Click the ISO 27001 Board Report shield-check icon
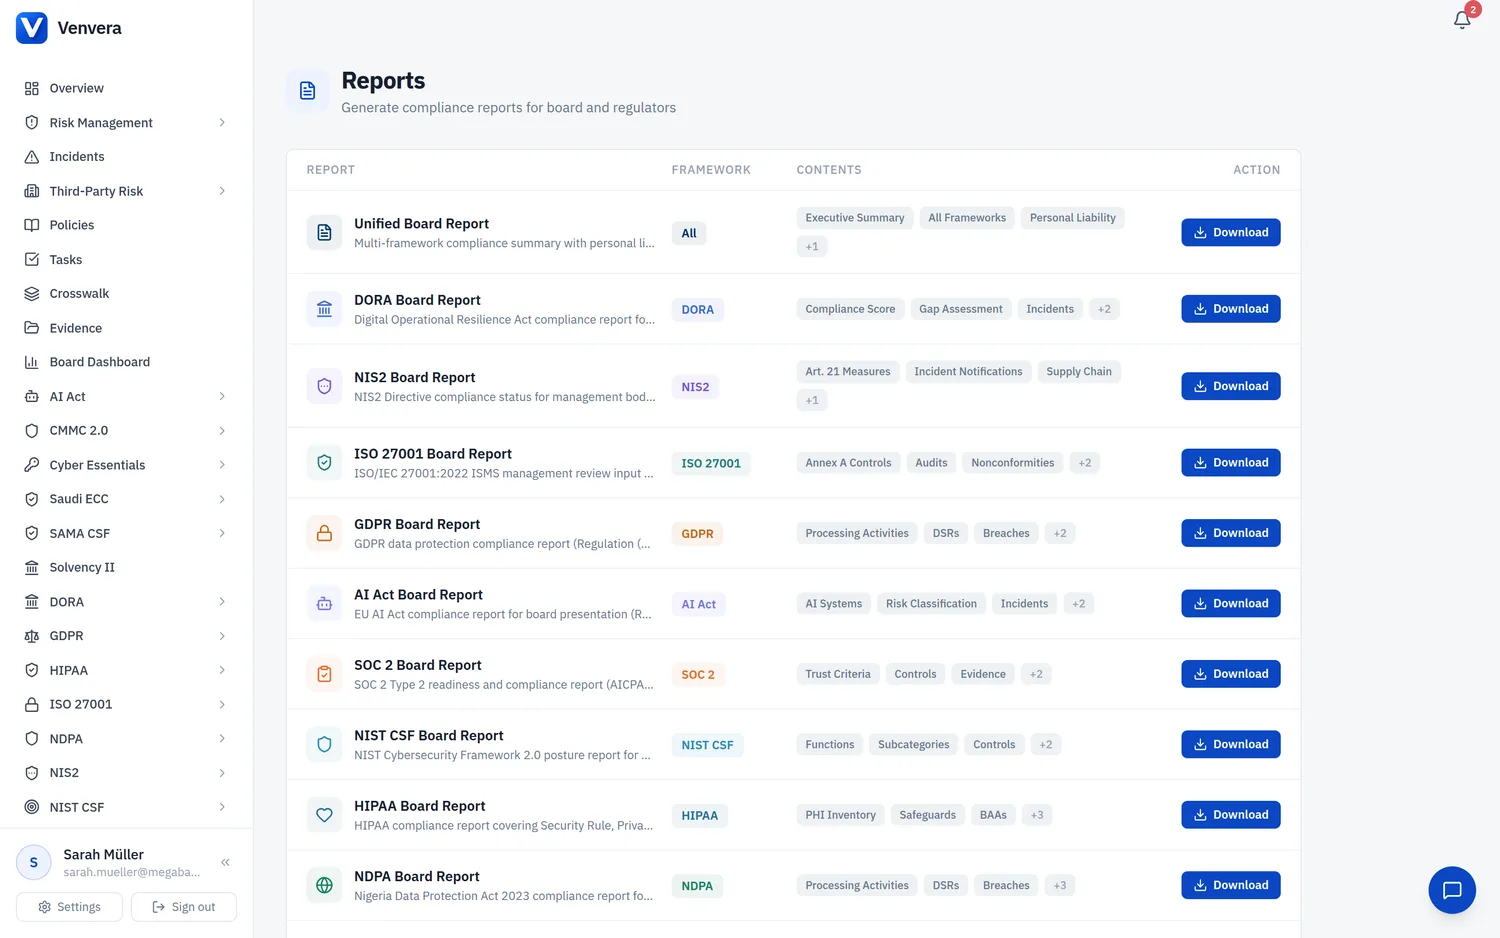The height and width of the screenshot is (938, 1500). (324, 463)
